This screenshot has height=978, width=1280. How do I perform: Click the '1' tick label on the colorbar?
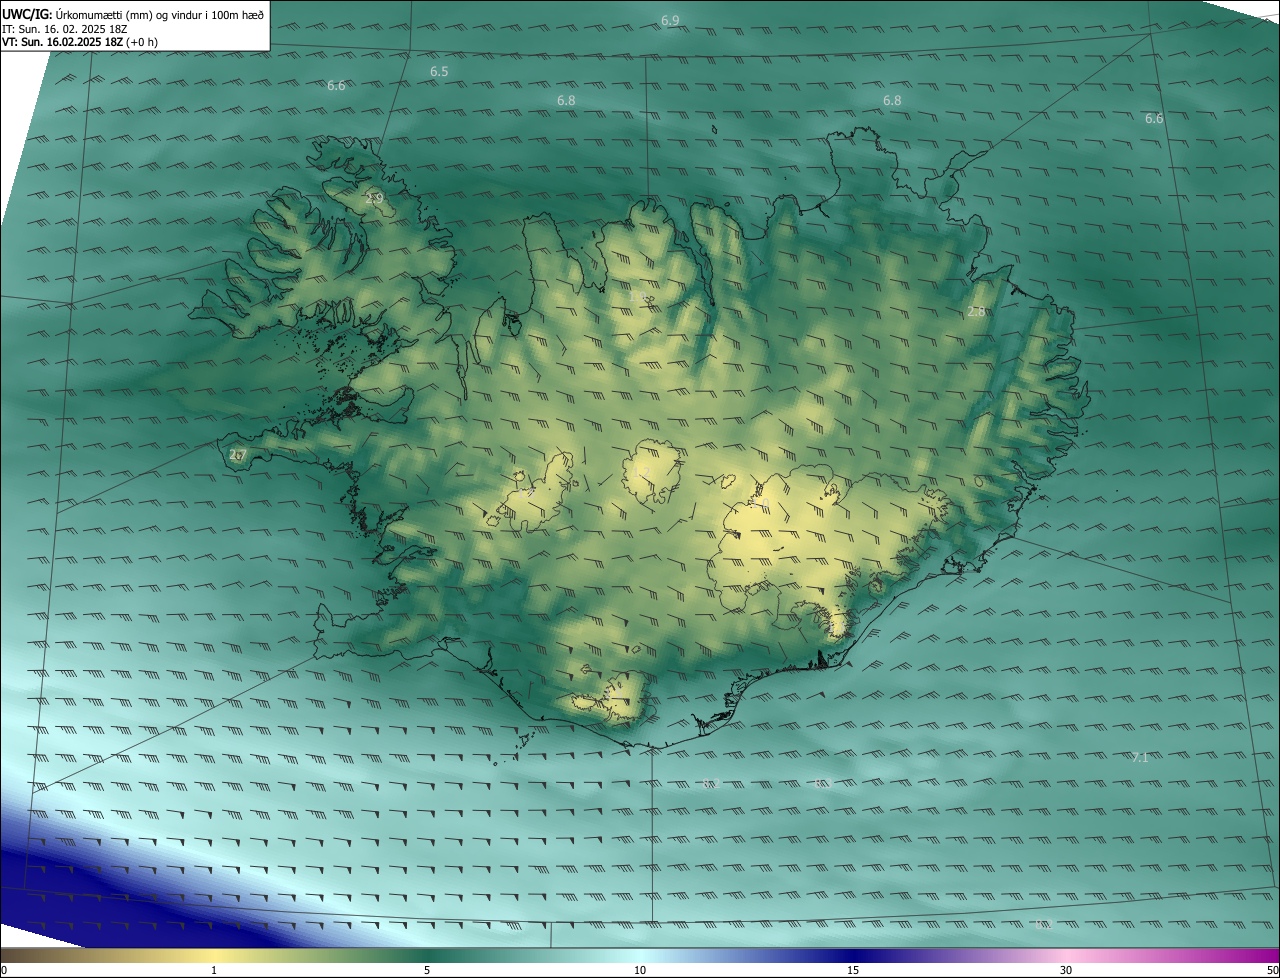pyautogui.click(x=214, y=970)
